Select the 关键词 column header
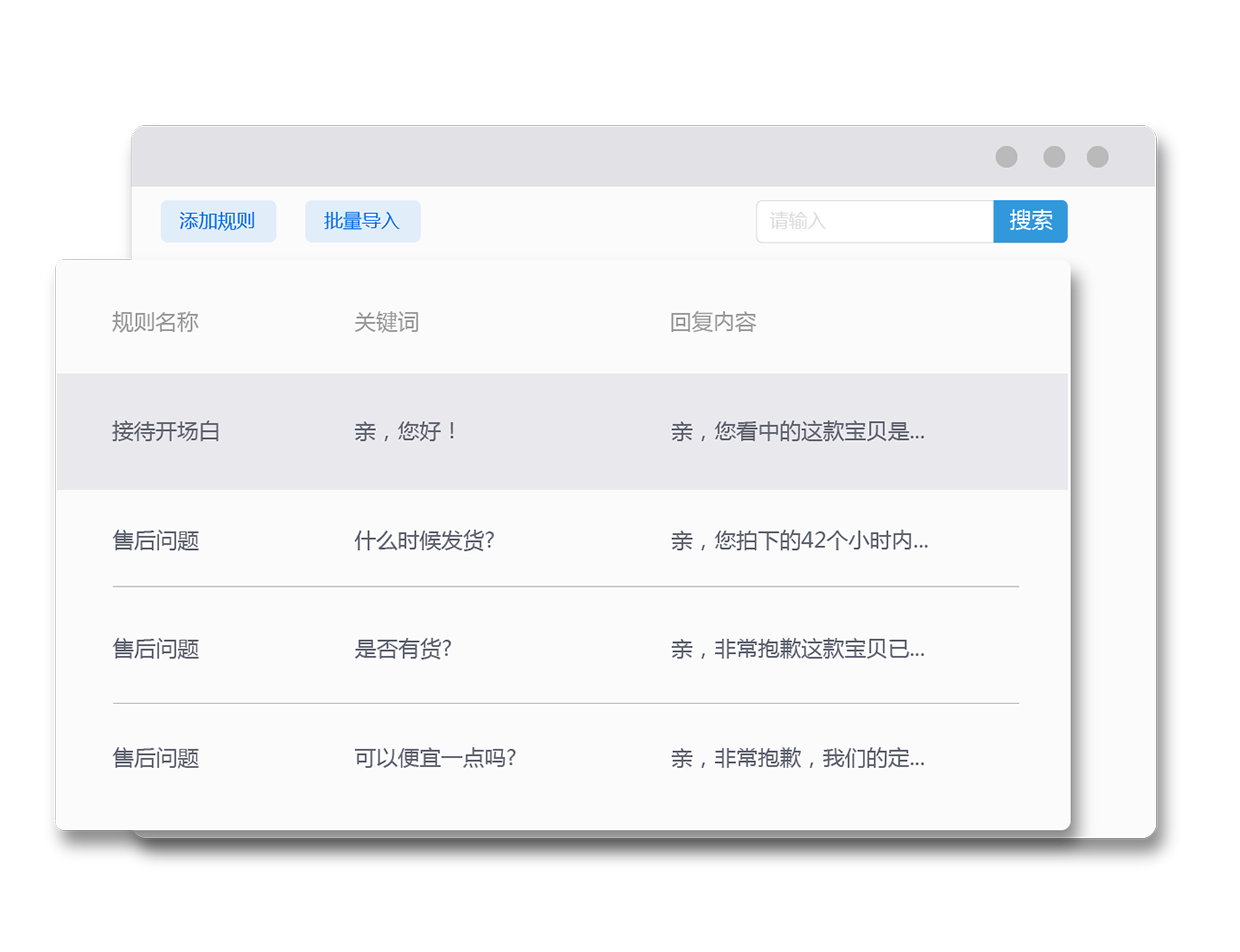 click(386, 322)
